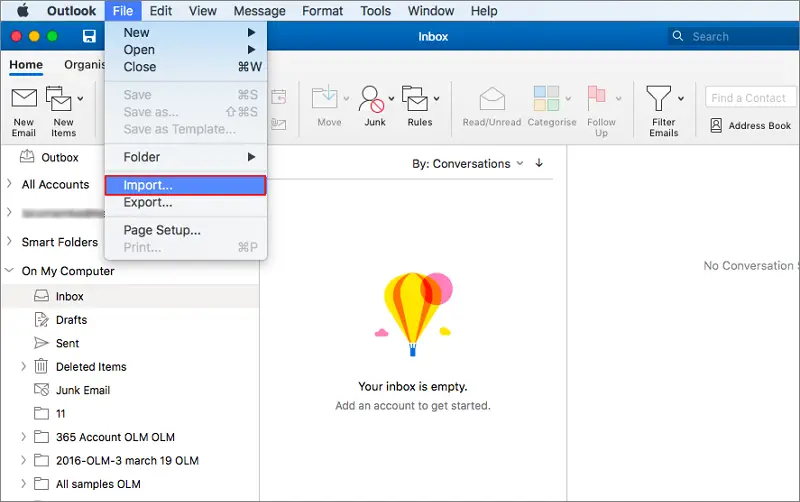The image size is (800, 502).
Task: Click the Junk Email folder icon
Action: (41, 390)
